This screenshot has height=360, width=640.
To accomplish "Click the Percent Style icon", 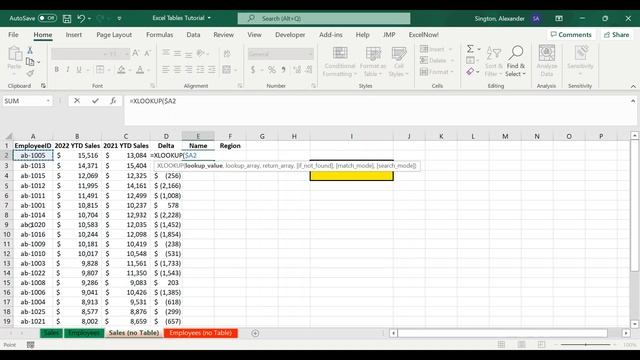I will (x=271, y=70).
